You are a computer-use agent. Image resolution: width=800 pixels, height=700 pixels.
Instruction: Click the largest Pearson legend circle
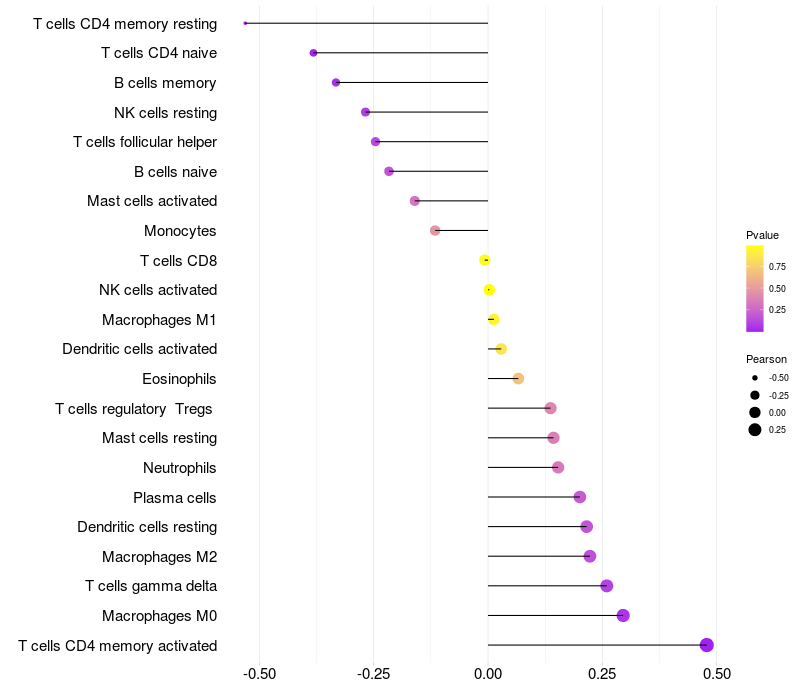[x=755, y=430]
